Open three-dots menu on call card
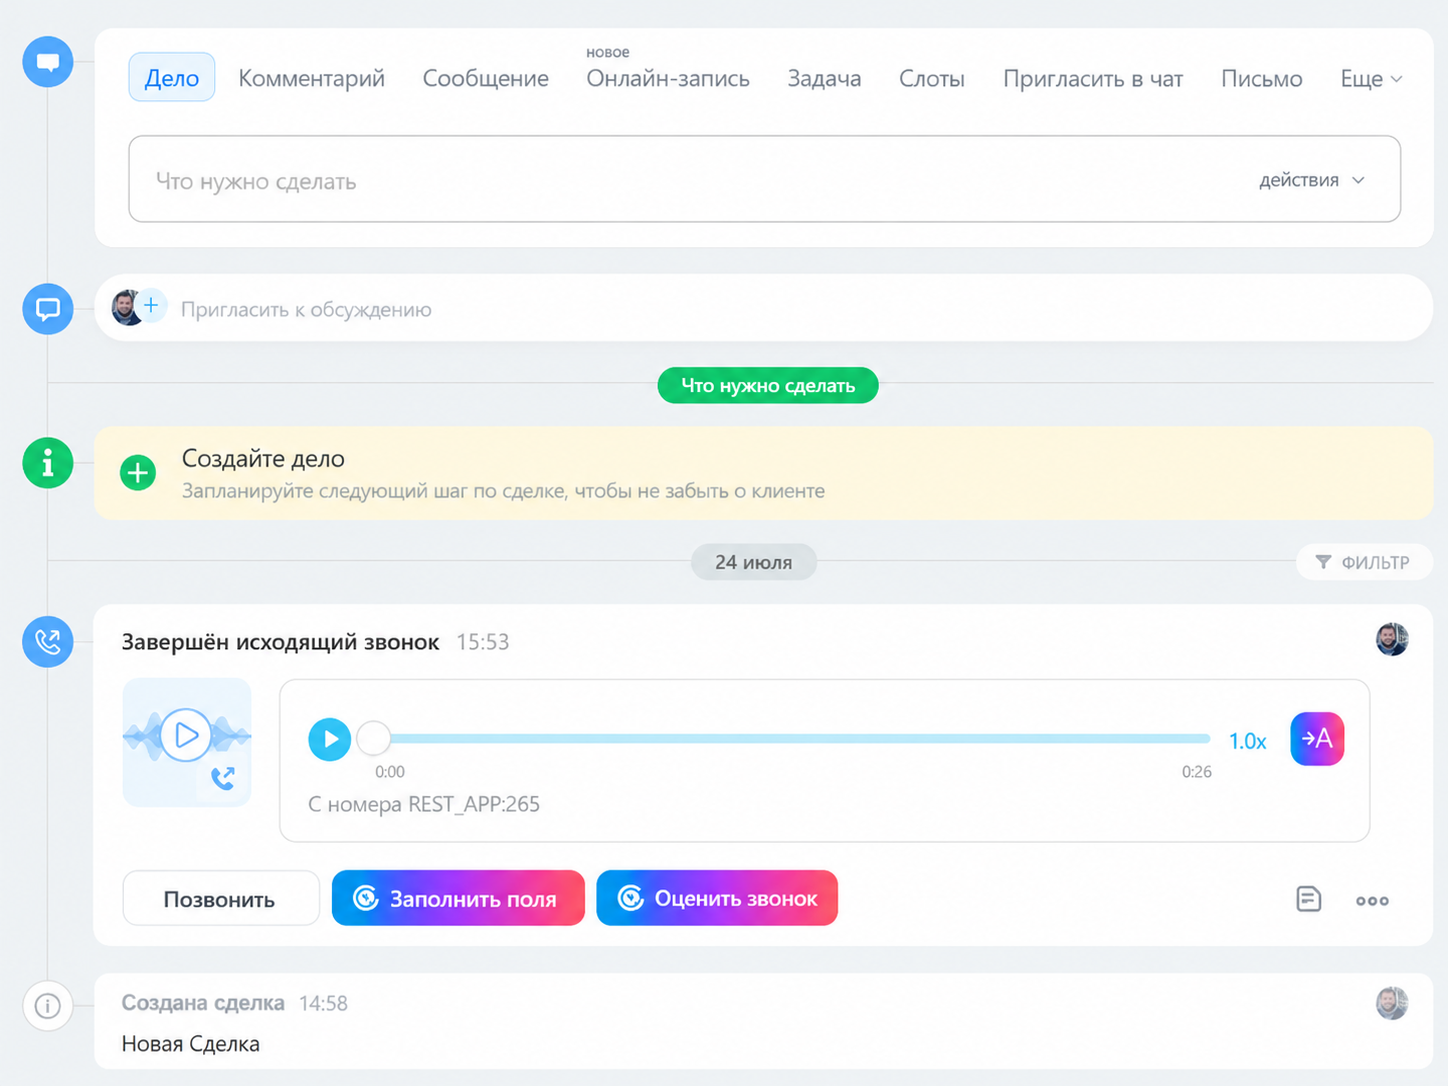This screenshot has height=1086, width=1448. [x=1372, y=900]
